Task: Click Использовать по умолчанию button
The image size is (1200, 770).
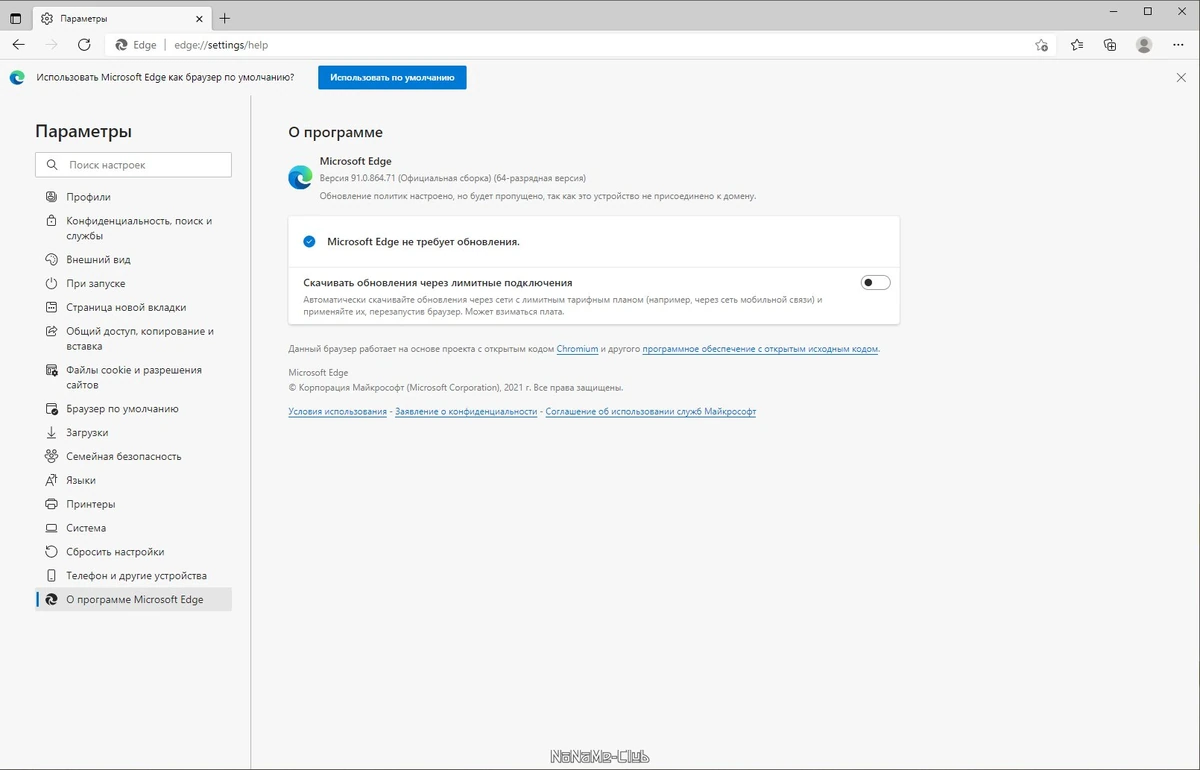Action: coord(392,77)
